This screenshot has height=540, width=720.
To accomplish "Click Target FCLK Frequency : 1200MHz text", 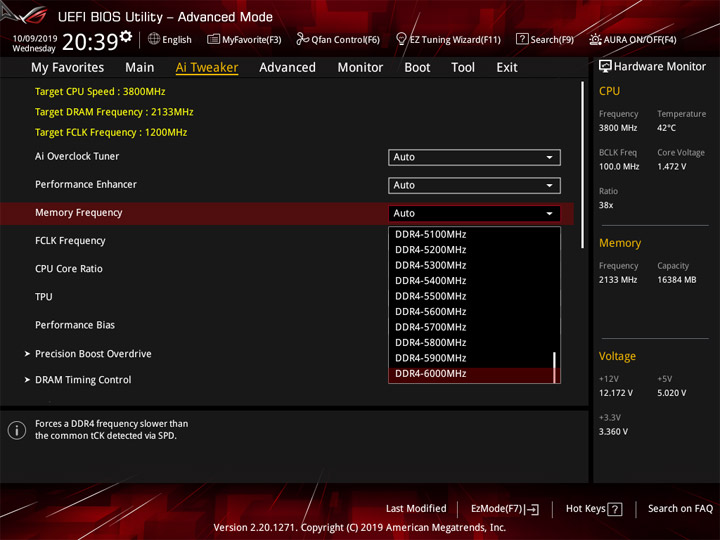I will [111, 133].
